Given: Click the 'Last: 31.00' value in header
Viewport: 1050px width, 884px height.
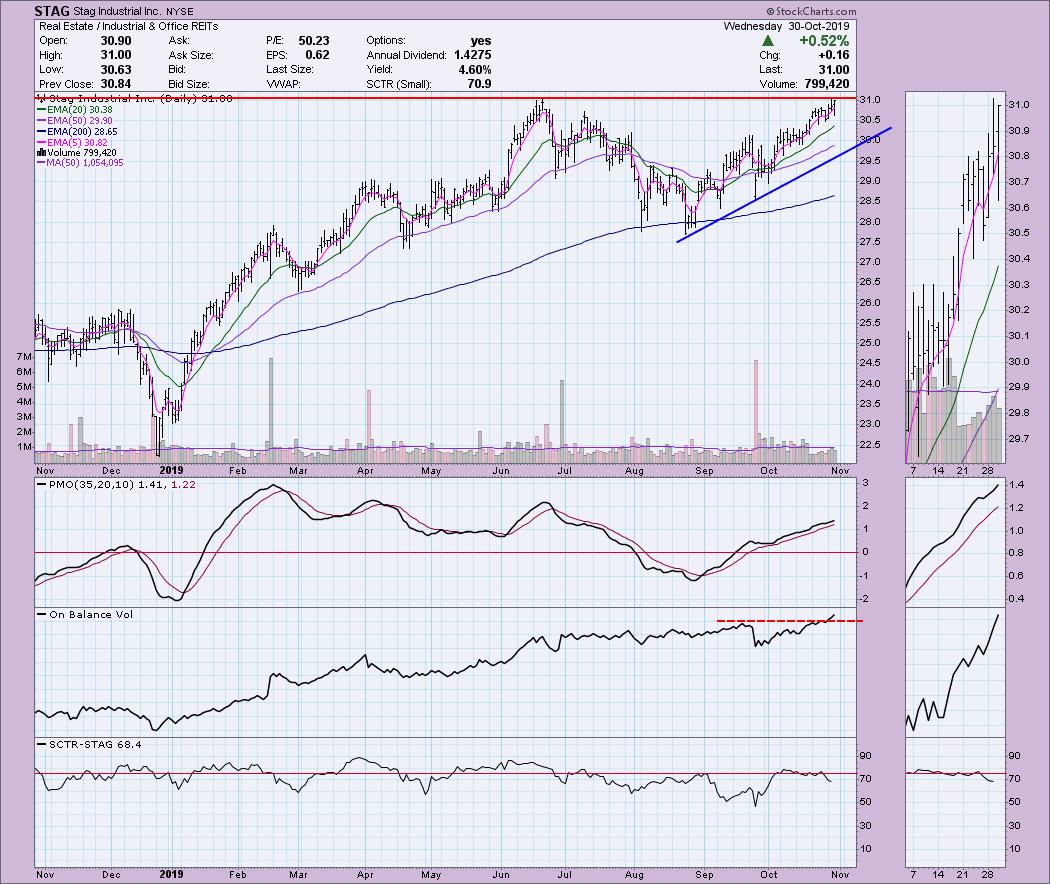Looking at the screenshot, I should pos(804,70).
